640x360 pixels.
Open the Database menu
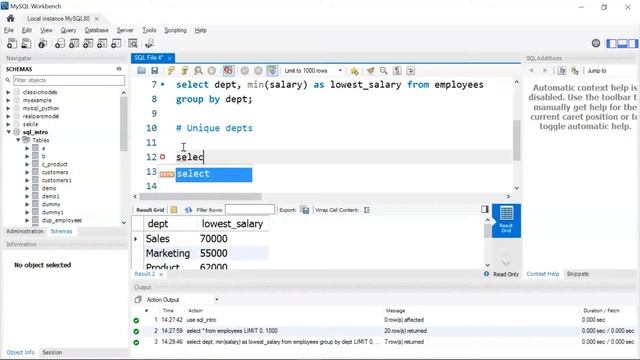pyautogui.click(x=96, y=30)
